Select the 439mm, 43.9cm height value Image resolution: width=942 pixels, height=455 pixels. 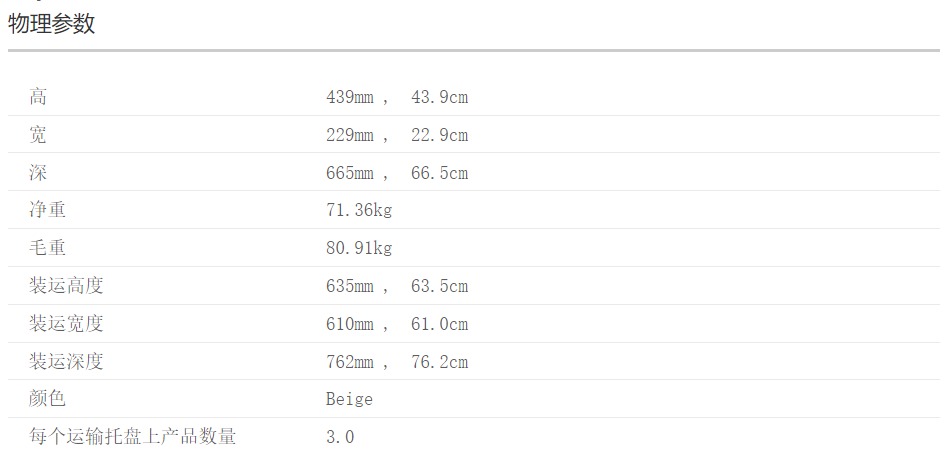(396, 97)
